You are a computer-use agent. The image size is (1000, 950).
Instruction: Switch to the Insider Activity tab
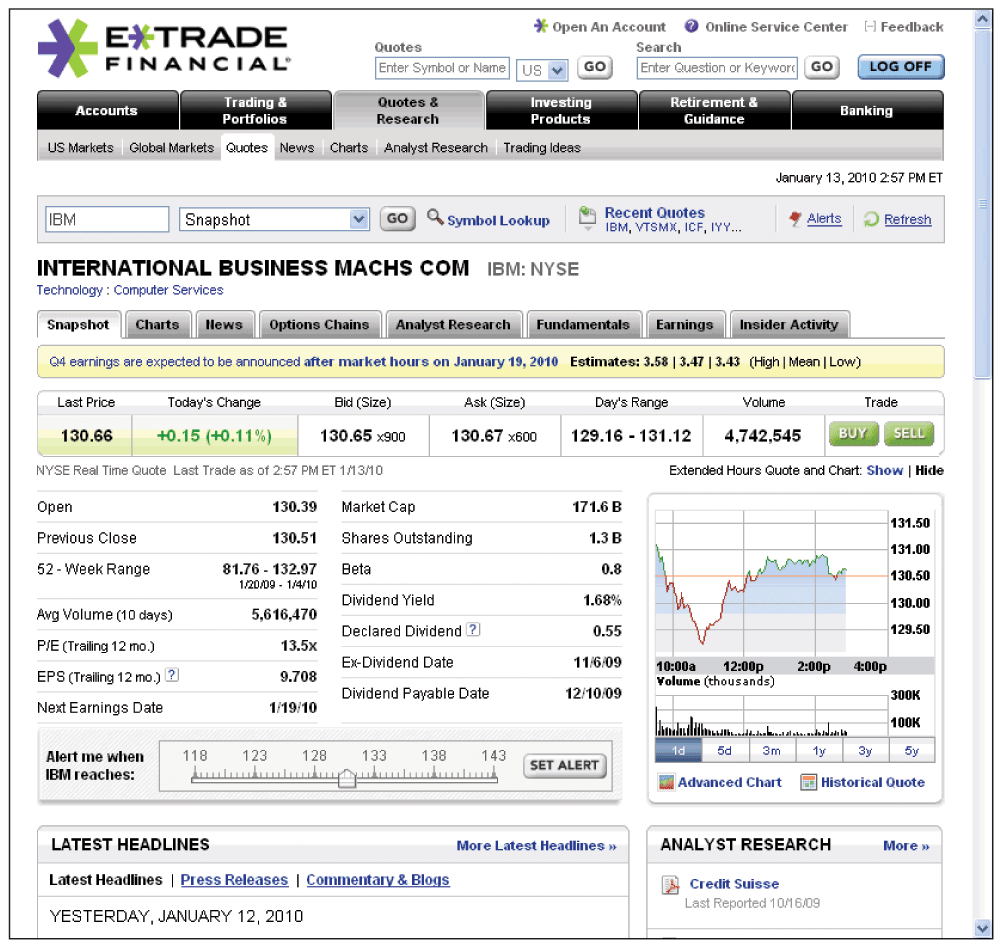click(789, 325)
